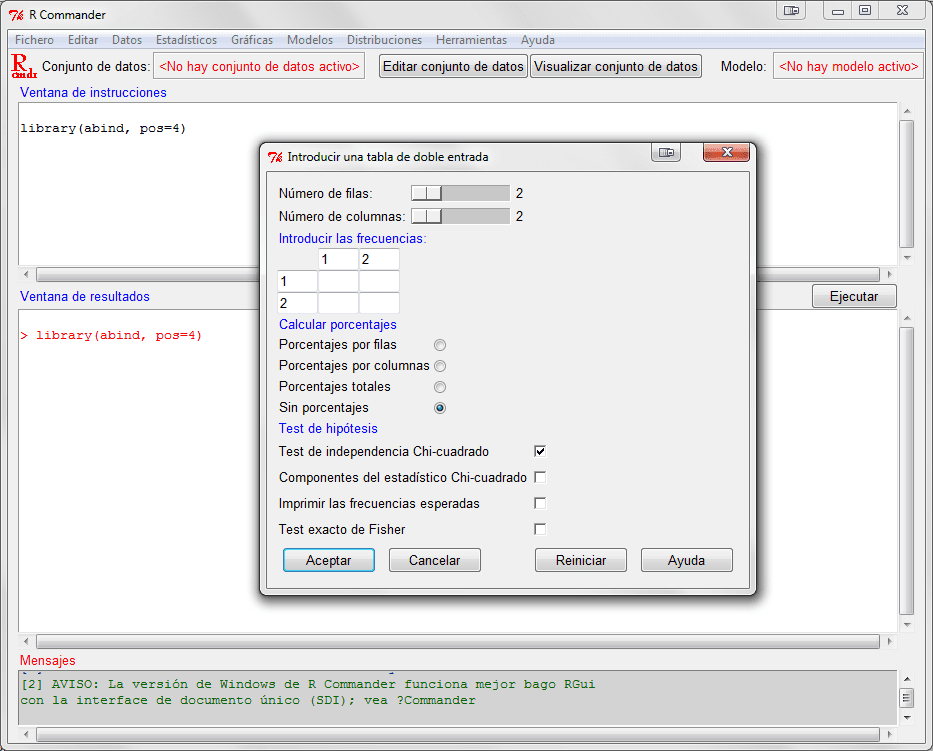Click column header field labeled 2
The width and height of the screenshot is (933, 751).
(x=379, y=259)
